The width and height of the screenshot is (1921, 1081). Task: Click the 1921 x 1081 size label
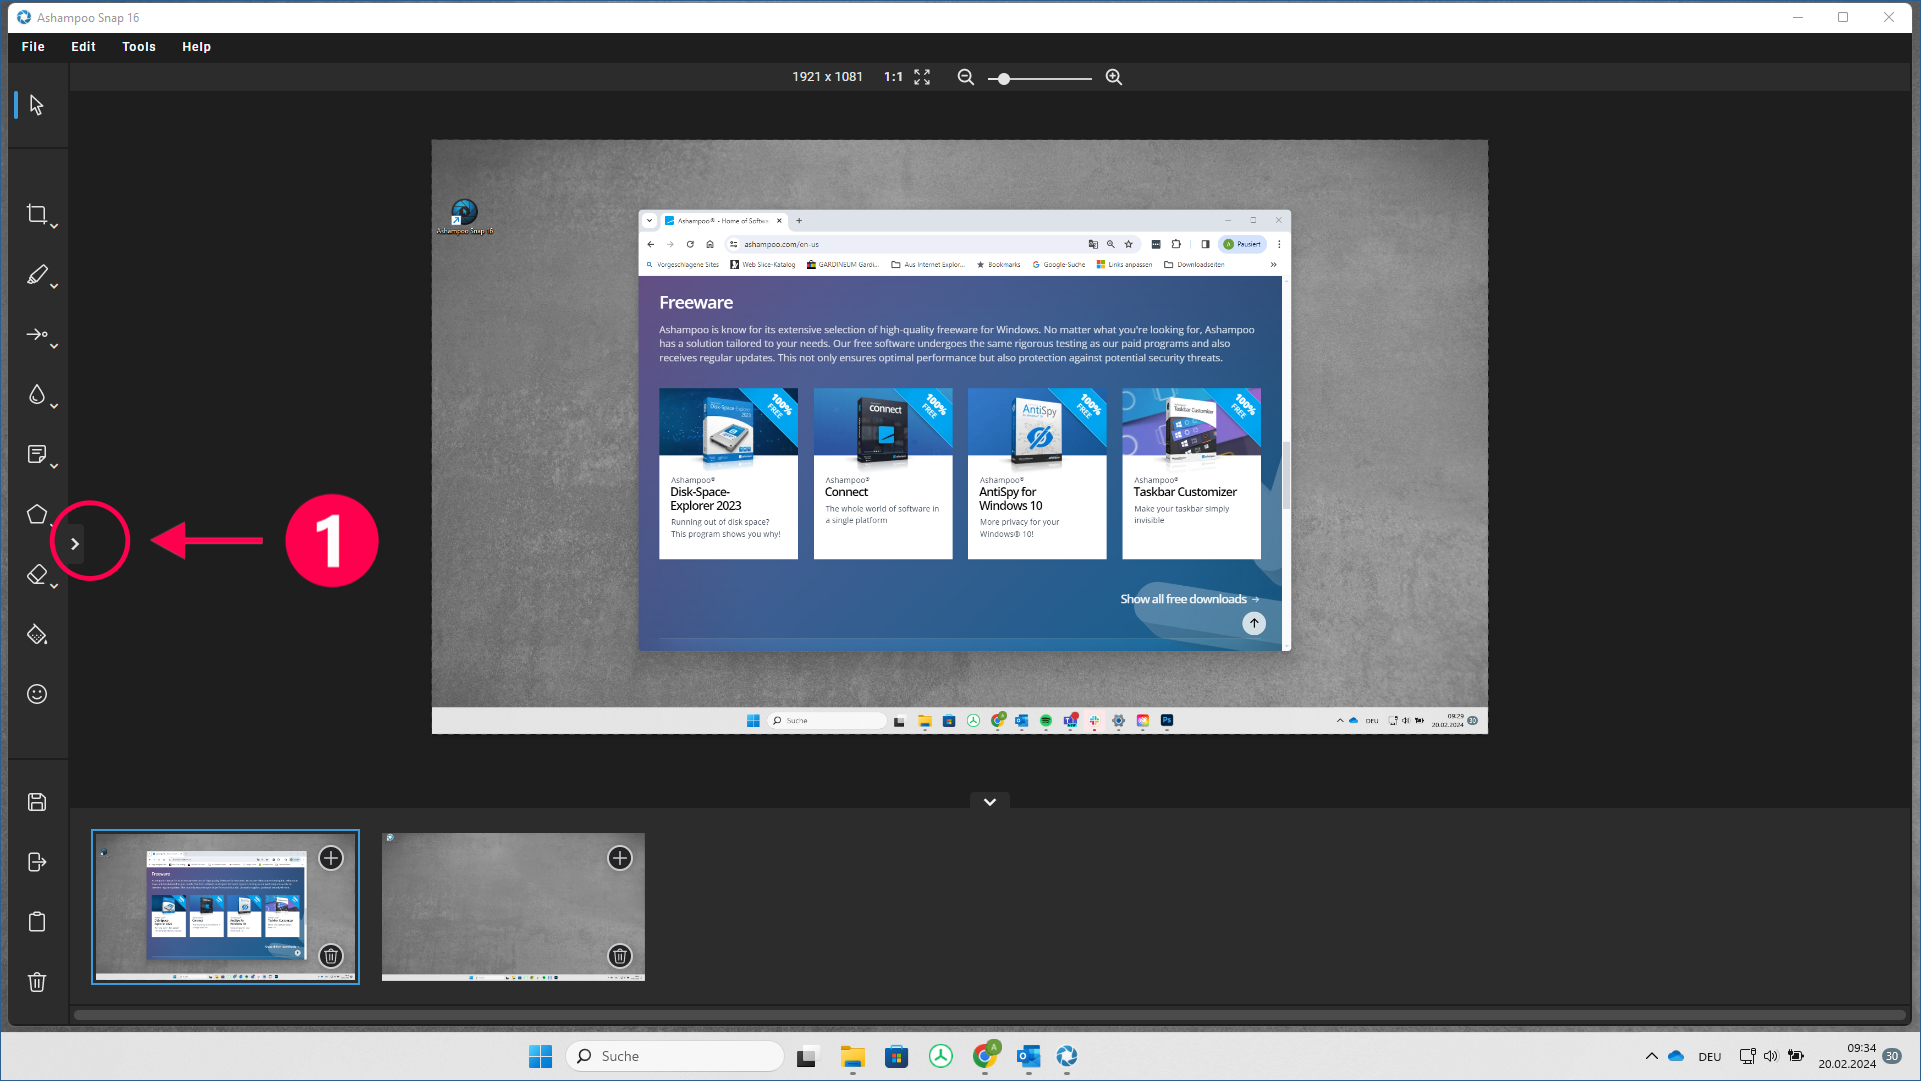(827, 77)
